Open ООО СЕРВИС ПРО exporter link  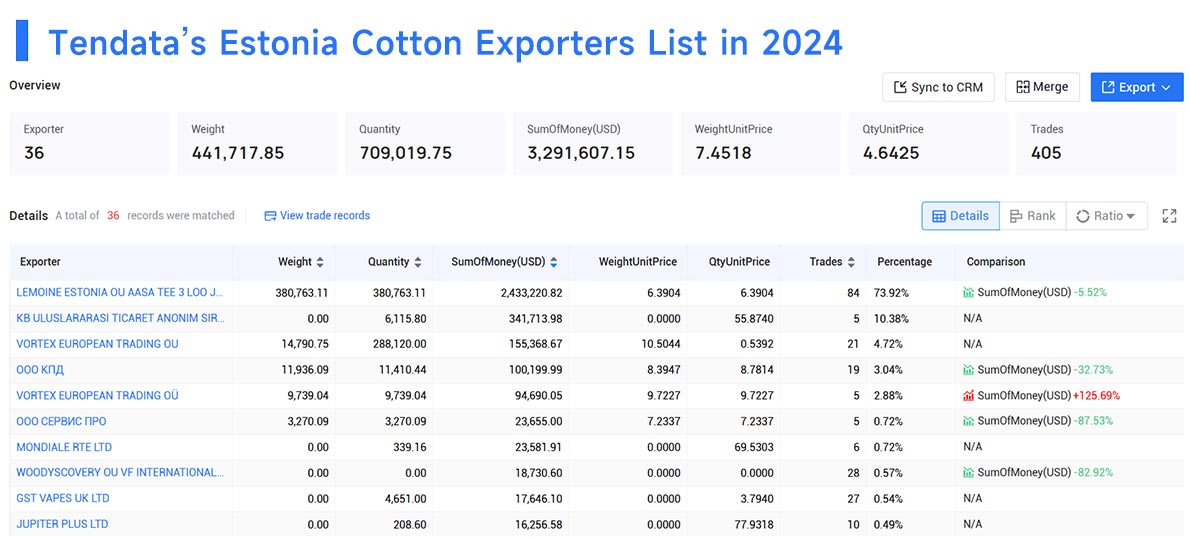(61, 421)
